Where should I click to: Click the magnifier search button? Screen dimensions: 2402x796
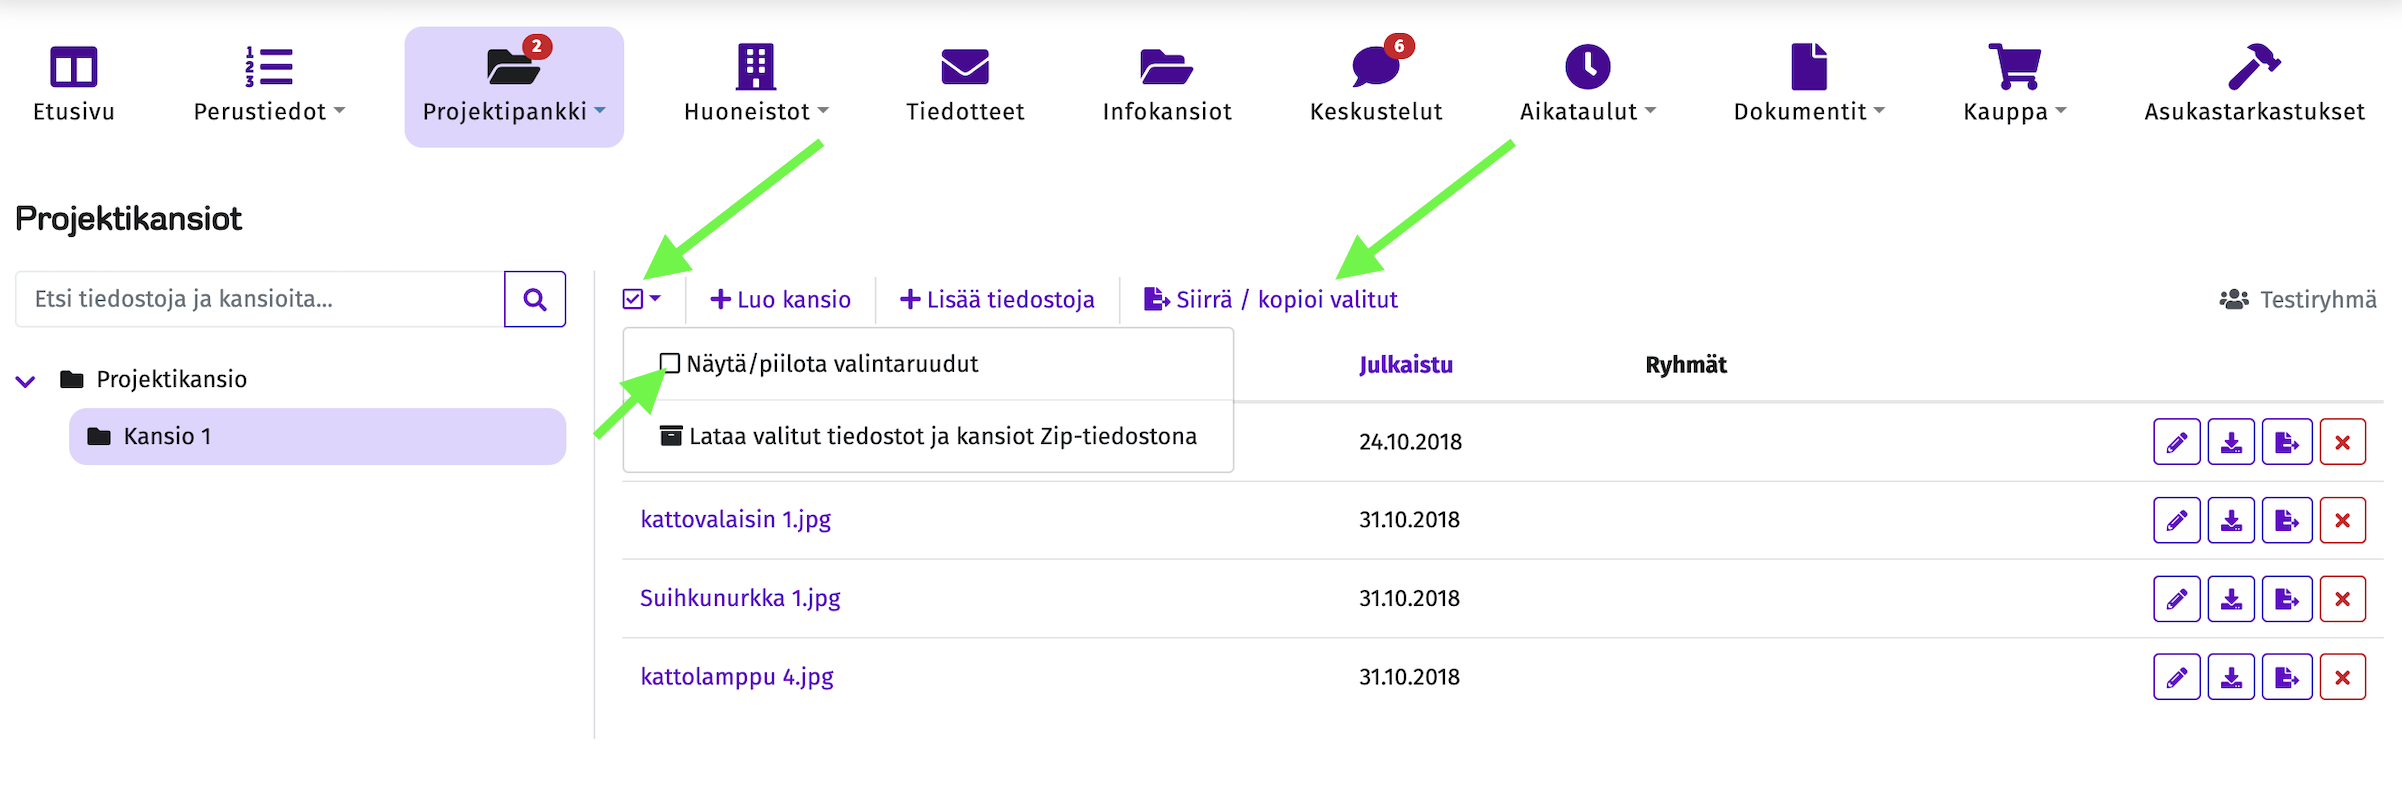[x=535, y=299]
